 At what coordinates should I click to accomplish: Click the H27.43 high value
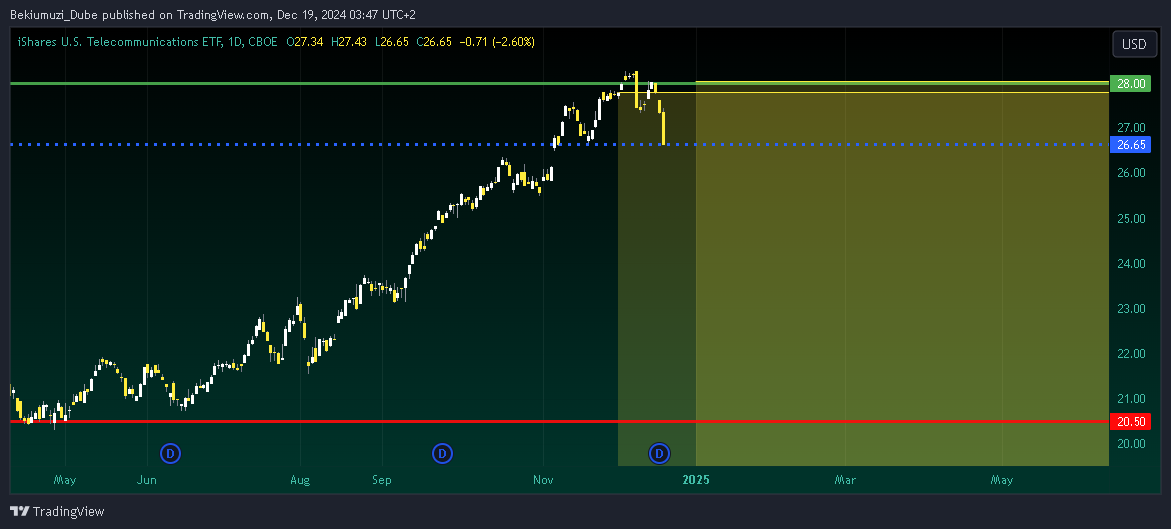click(x=350, y=42)
